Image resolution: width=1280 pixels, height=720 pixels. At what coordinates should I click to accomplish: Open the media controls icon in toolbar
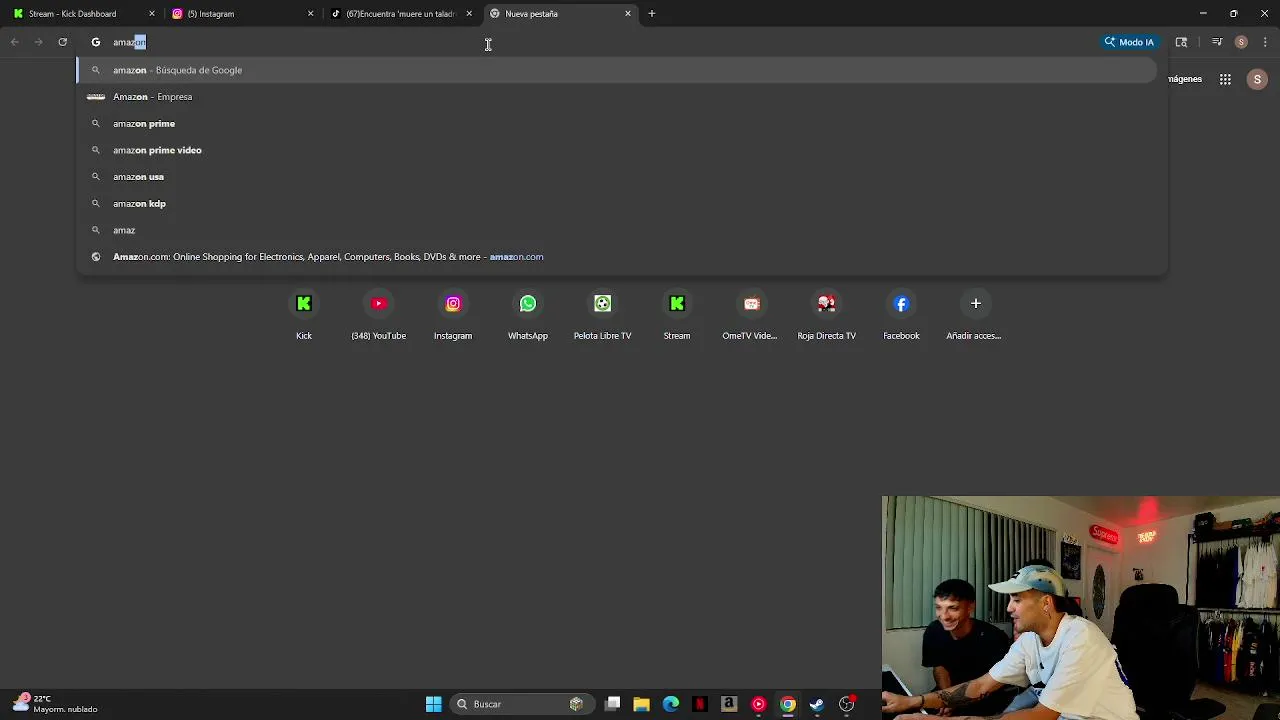[1217, 42]
